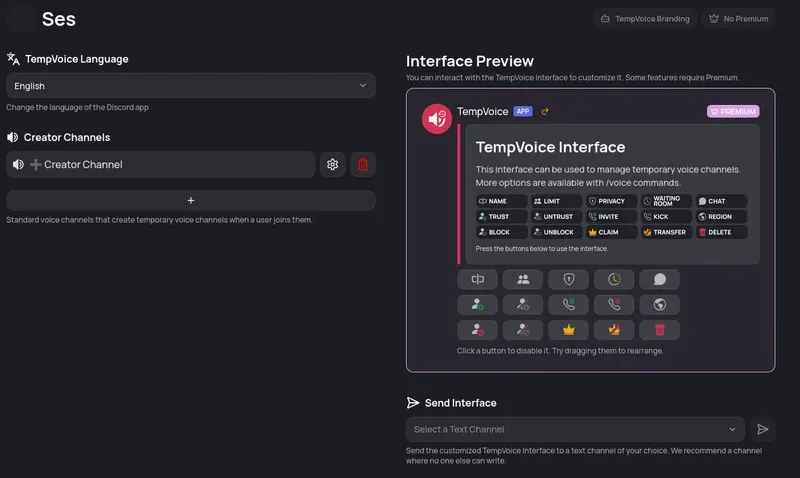Toggle the Kick phone button icon
800x478 pixels.
click(x=614, y=305)
